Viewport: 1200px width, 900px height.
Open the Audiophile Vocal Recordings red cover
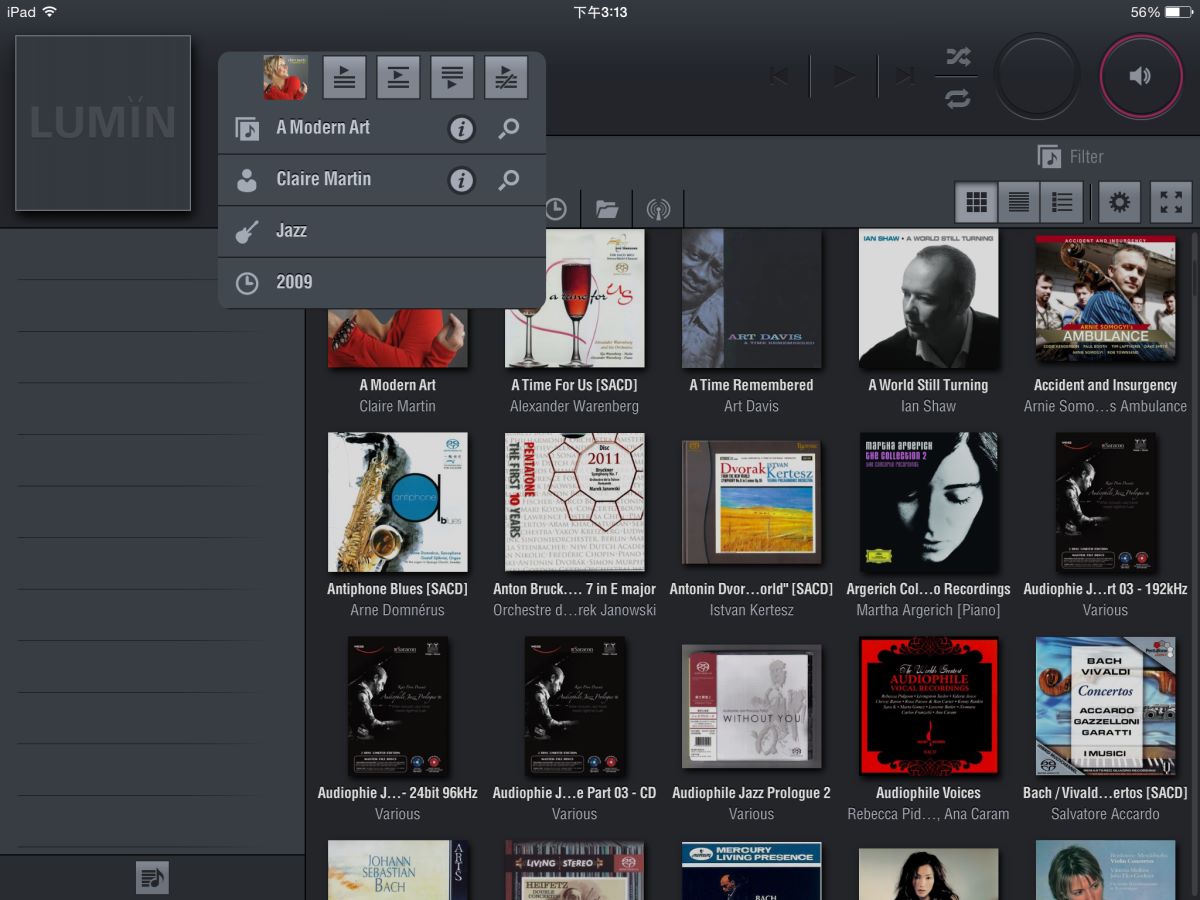928,706
